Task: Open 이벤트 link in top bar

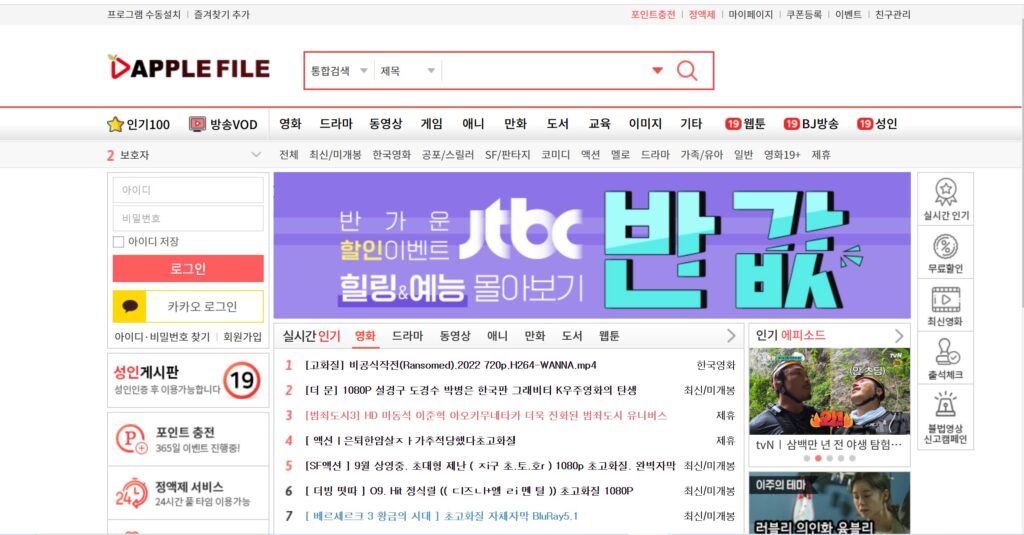Action: [848, 14]
